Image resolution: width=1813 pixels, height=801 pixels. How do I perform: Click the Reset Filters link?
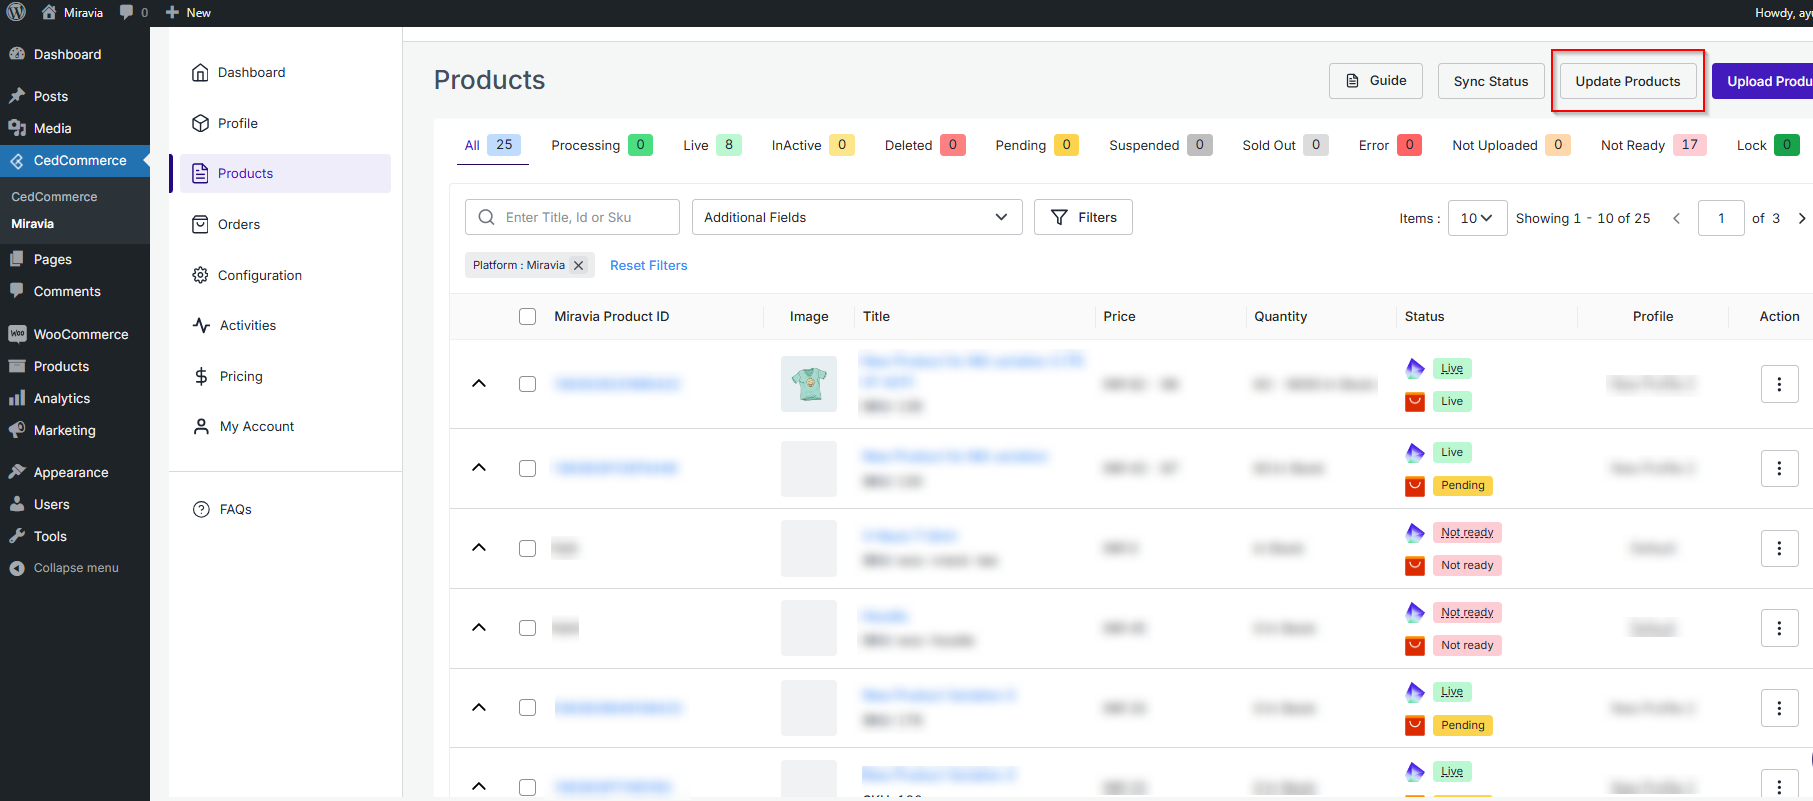(x=649, y=265)
